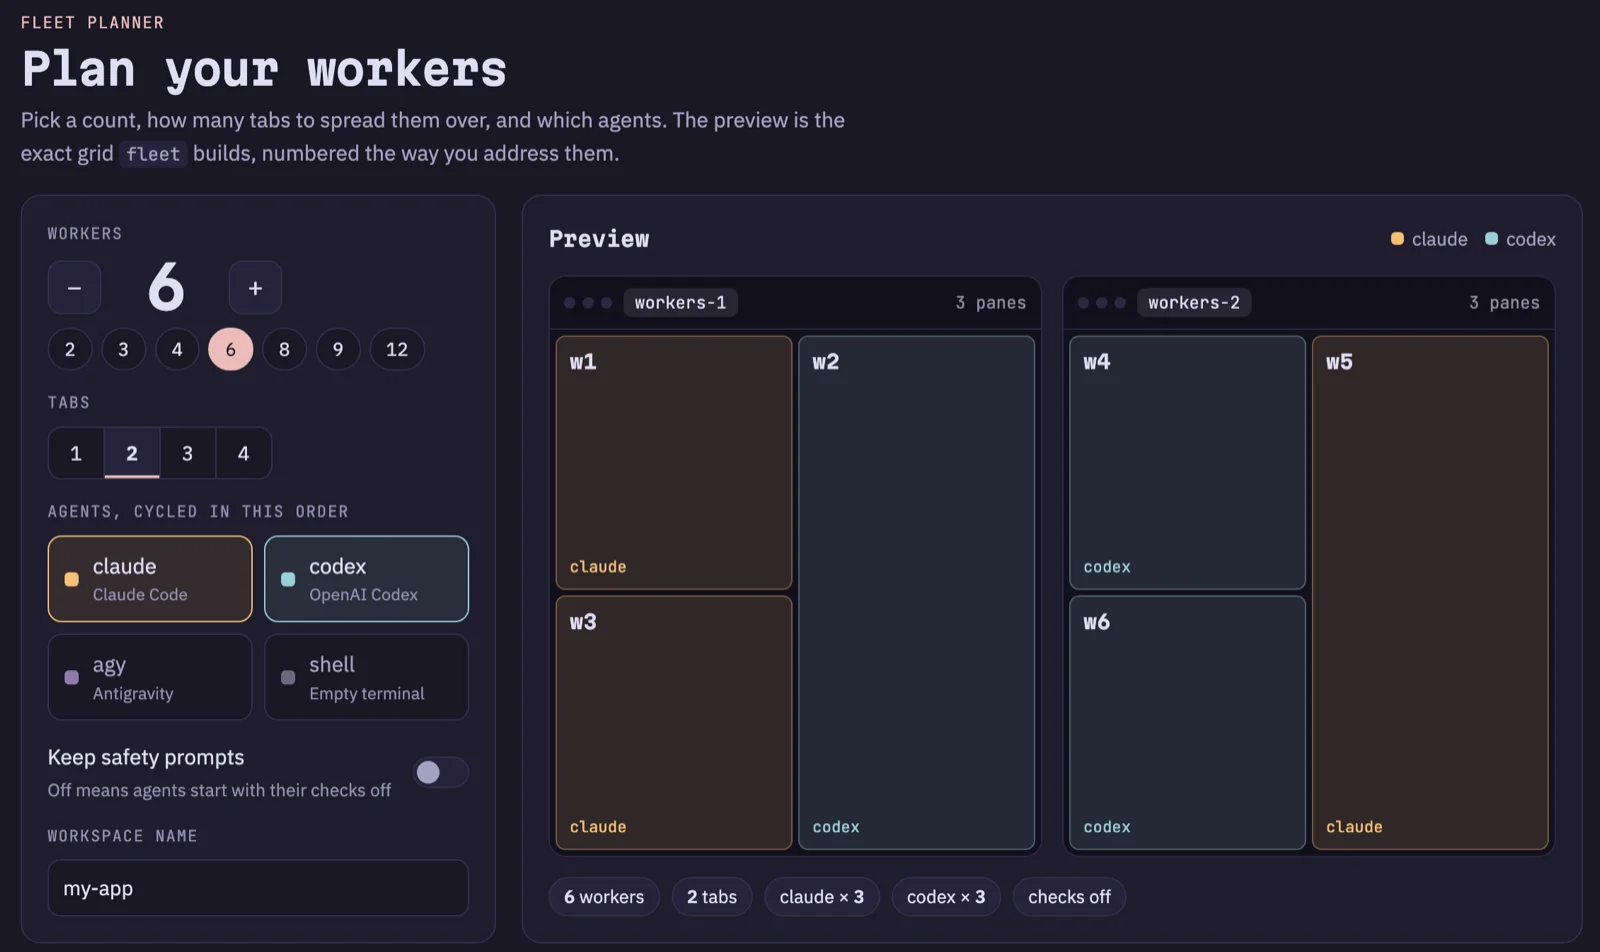The image size is (1600, 952).
Task: Toggle the codex OpenAI Codex agent card
Action: pyautogui.click(x=366, y=579)
